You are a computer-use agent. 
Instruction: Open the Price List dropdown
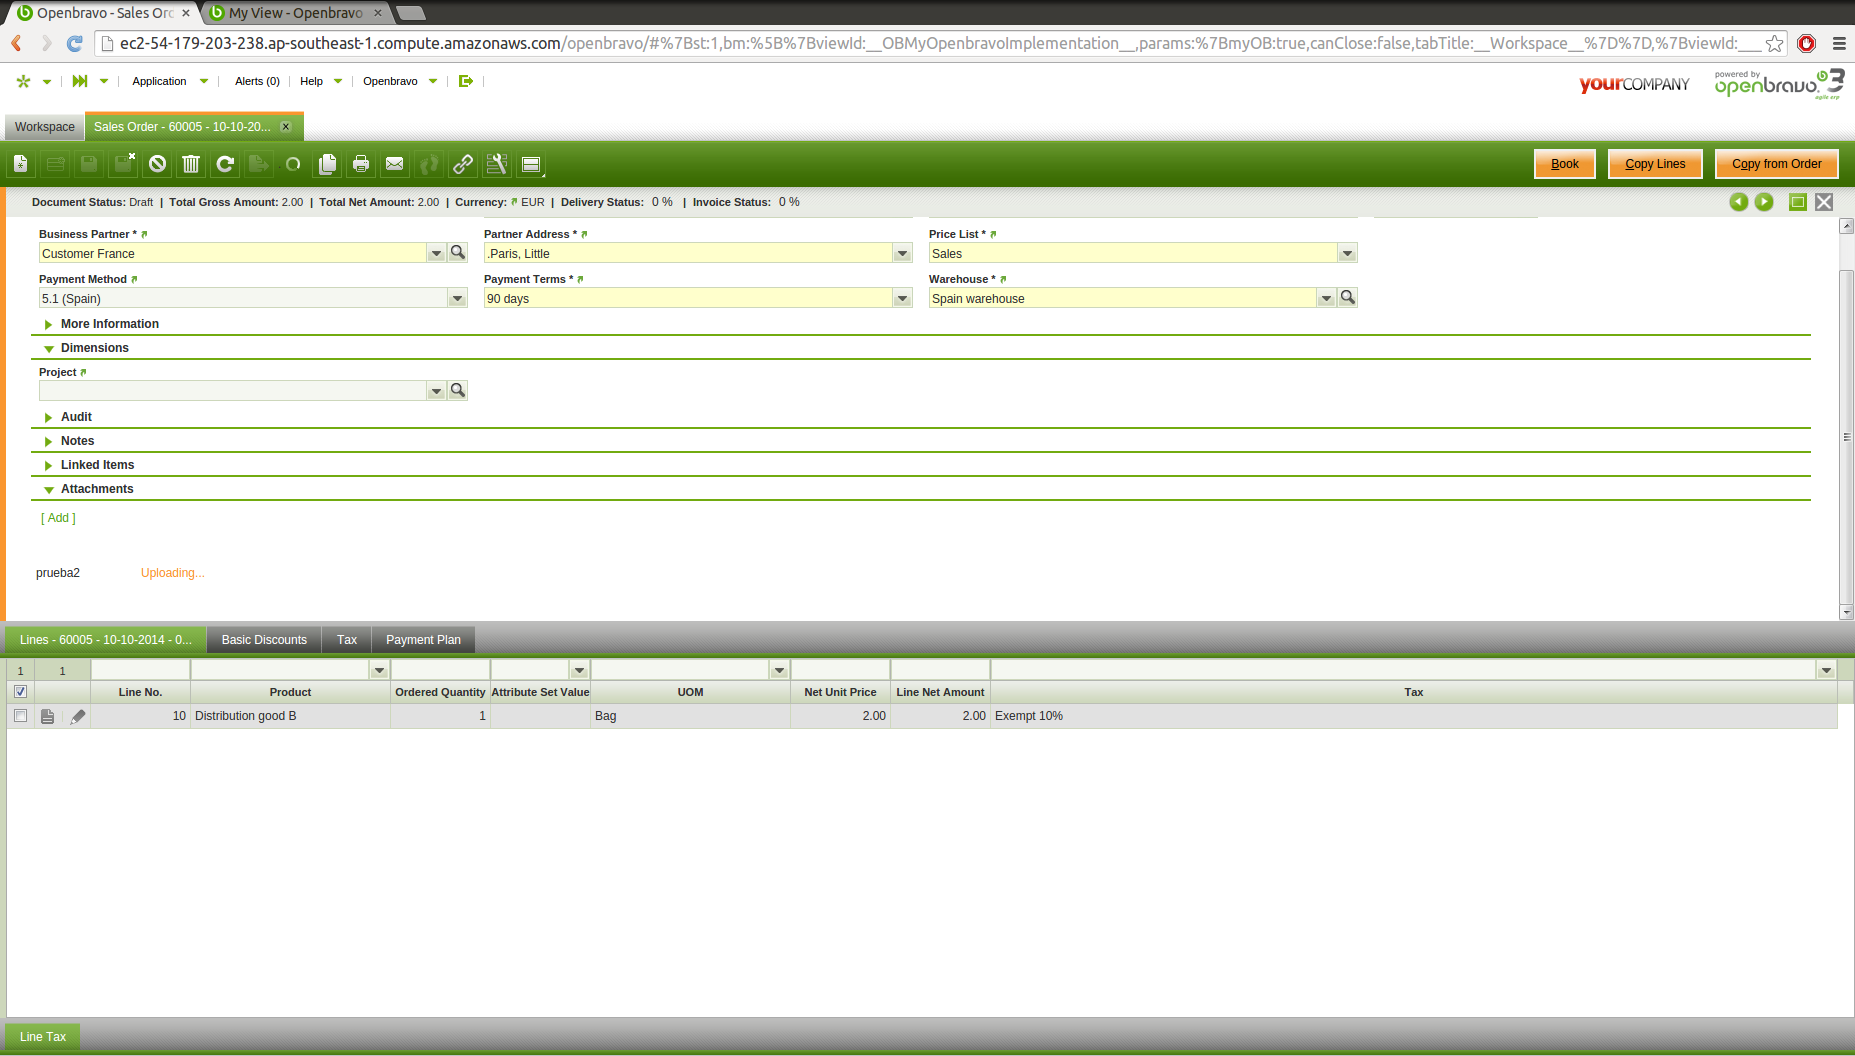[x=1347, y=254]
